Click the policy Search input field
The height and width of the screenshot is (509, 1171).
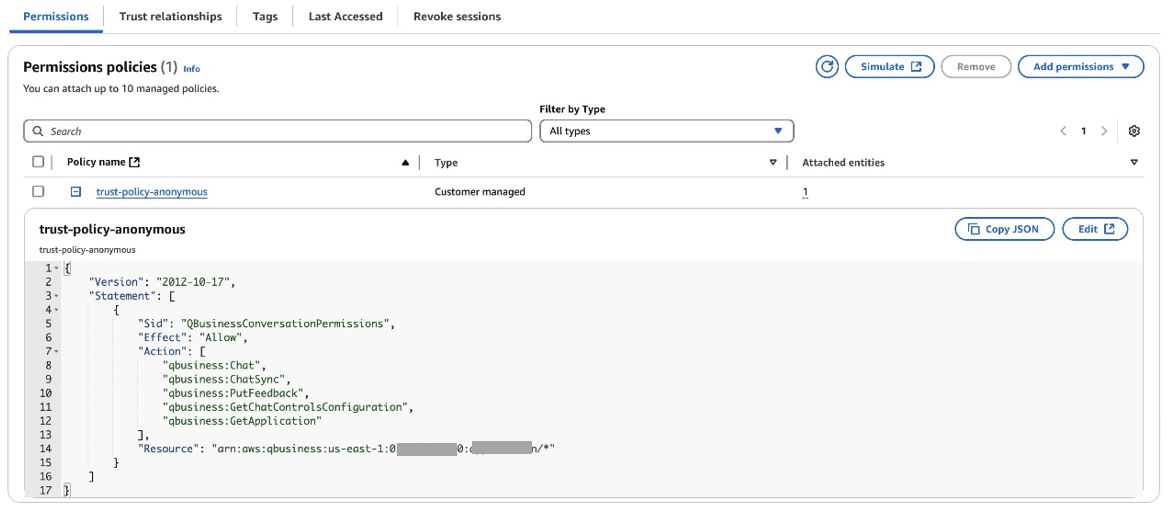(278, 131)
